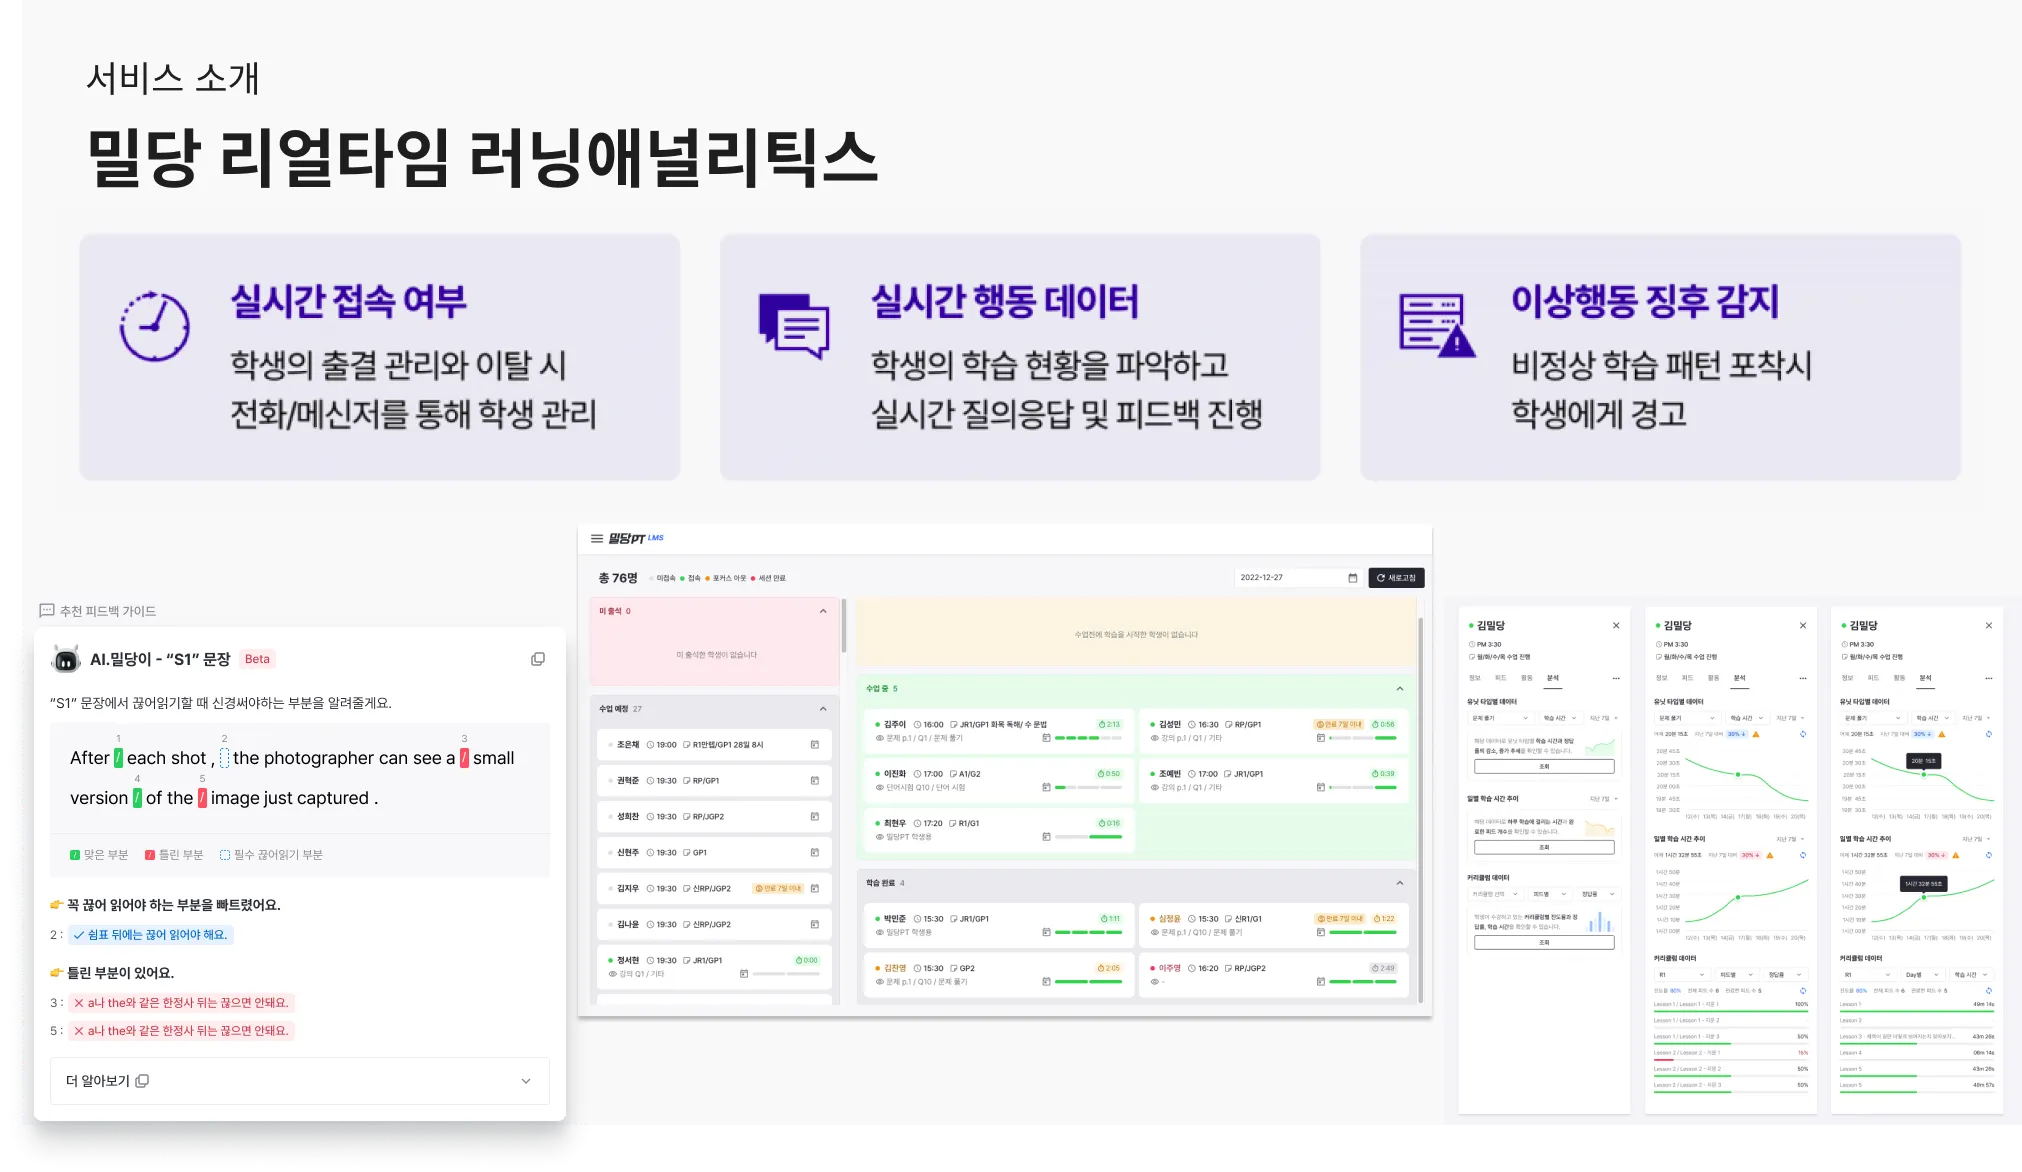
Task: Expand the 더 알아보기 dropdown
Action: (526, 1081)
